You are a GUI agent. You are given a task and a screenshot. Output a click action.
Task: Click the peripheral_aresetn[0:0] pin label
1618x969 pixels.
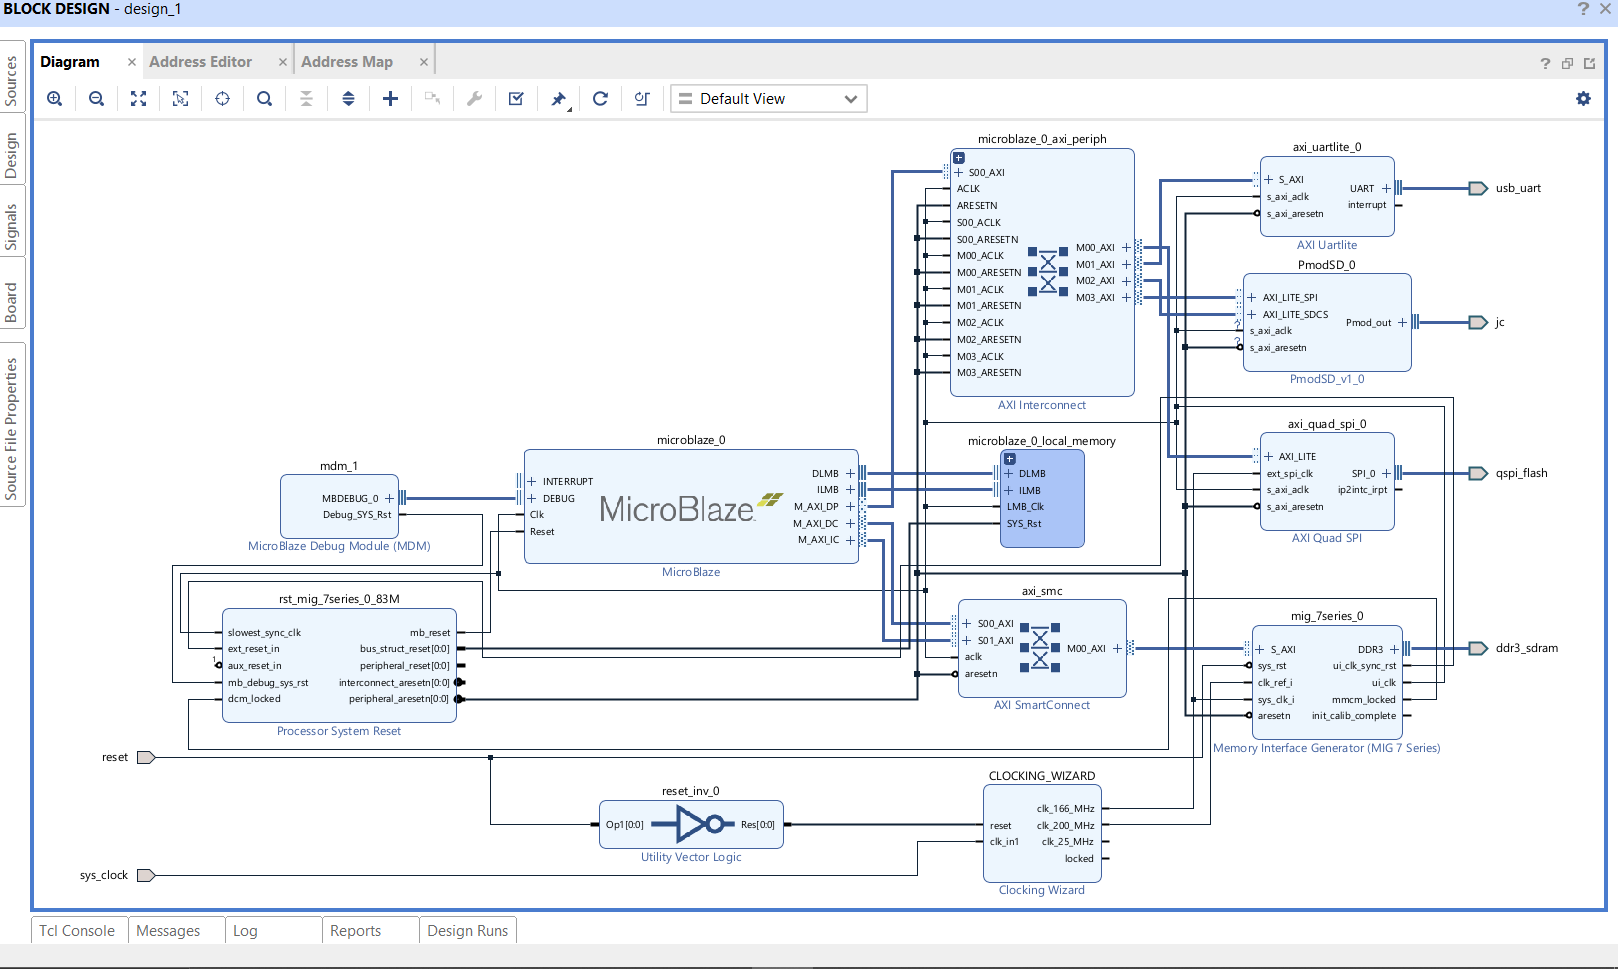pyautogui.click(x=399, y=699)
